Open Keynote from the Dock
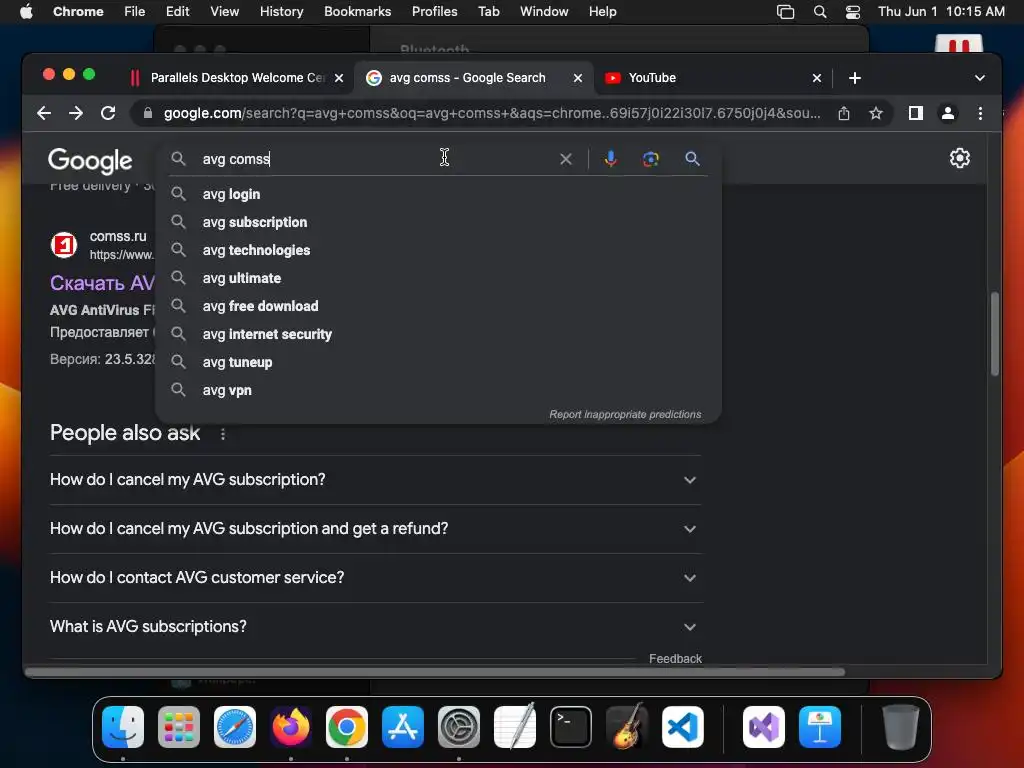 [x=820, y=727]
